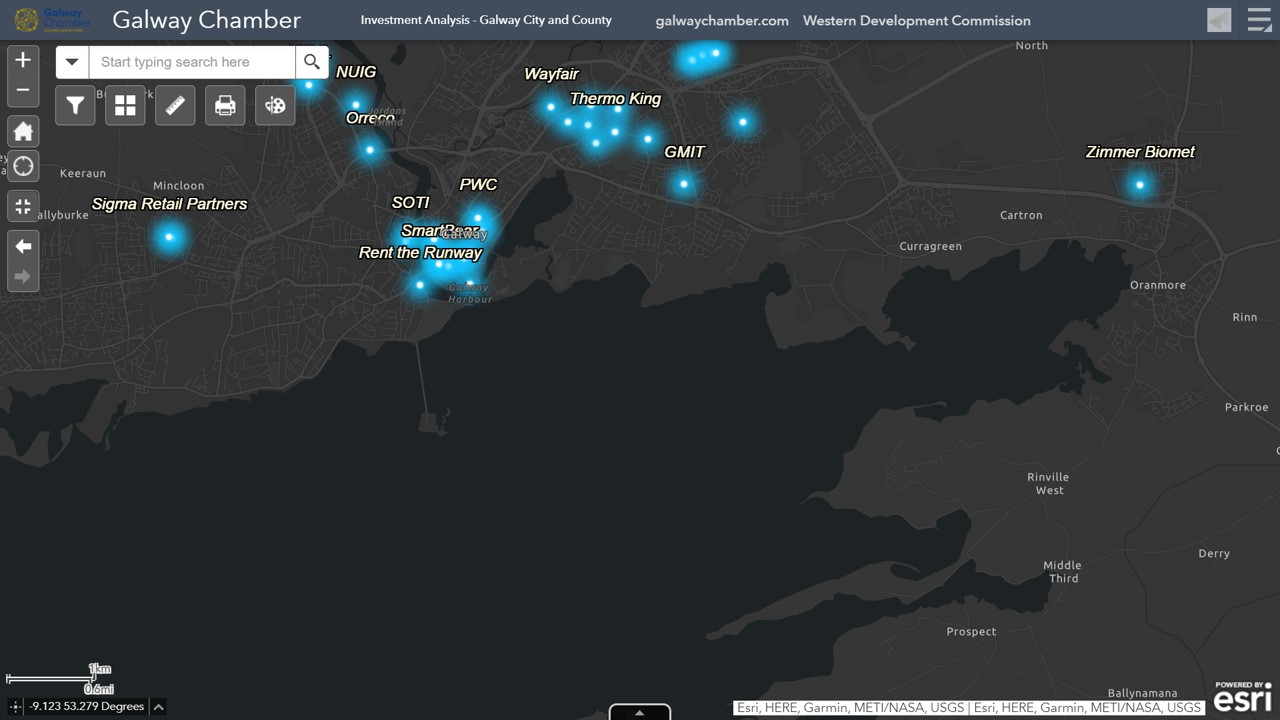Click the coordinates readout -9.123 53.279 Degrees
This screenshot has height=720, width=1280.
(87, 706)
